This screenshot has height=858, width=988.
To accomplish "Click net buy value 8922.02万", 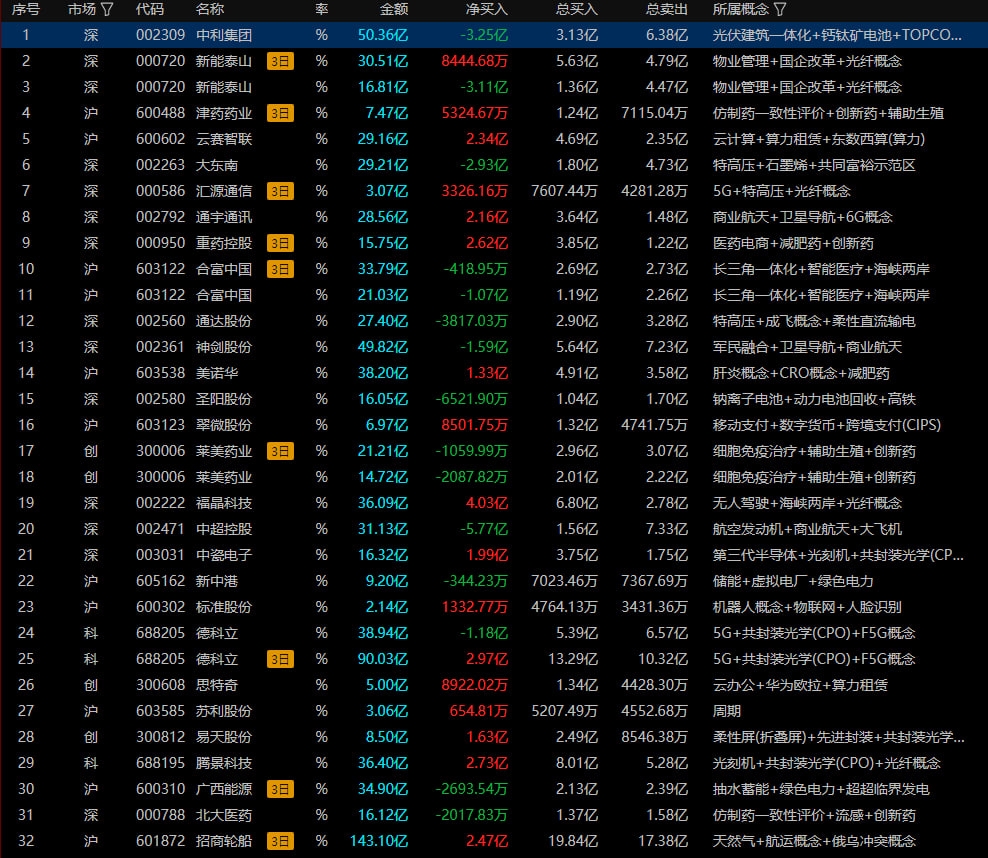I will 474,685.
